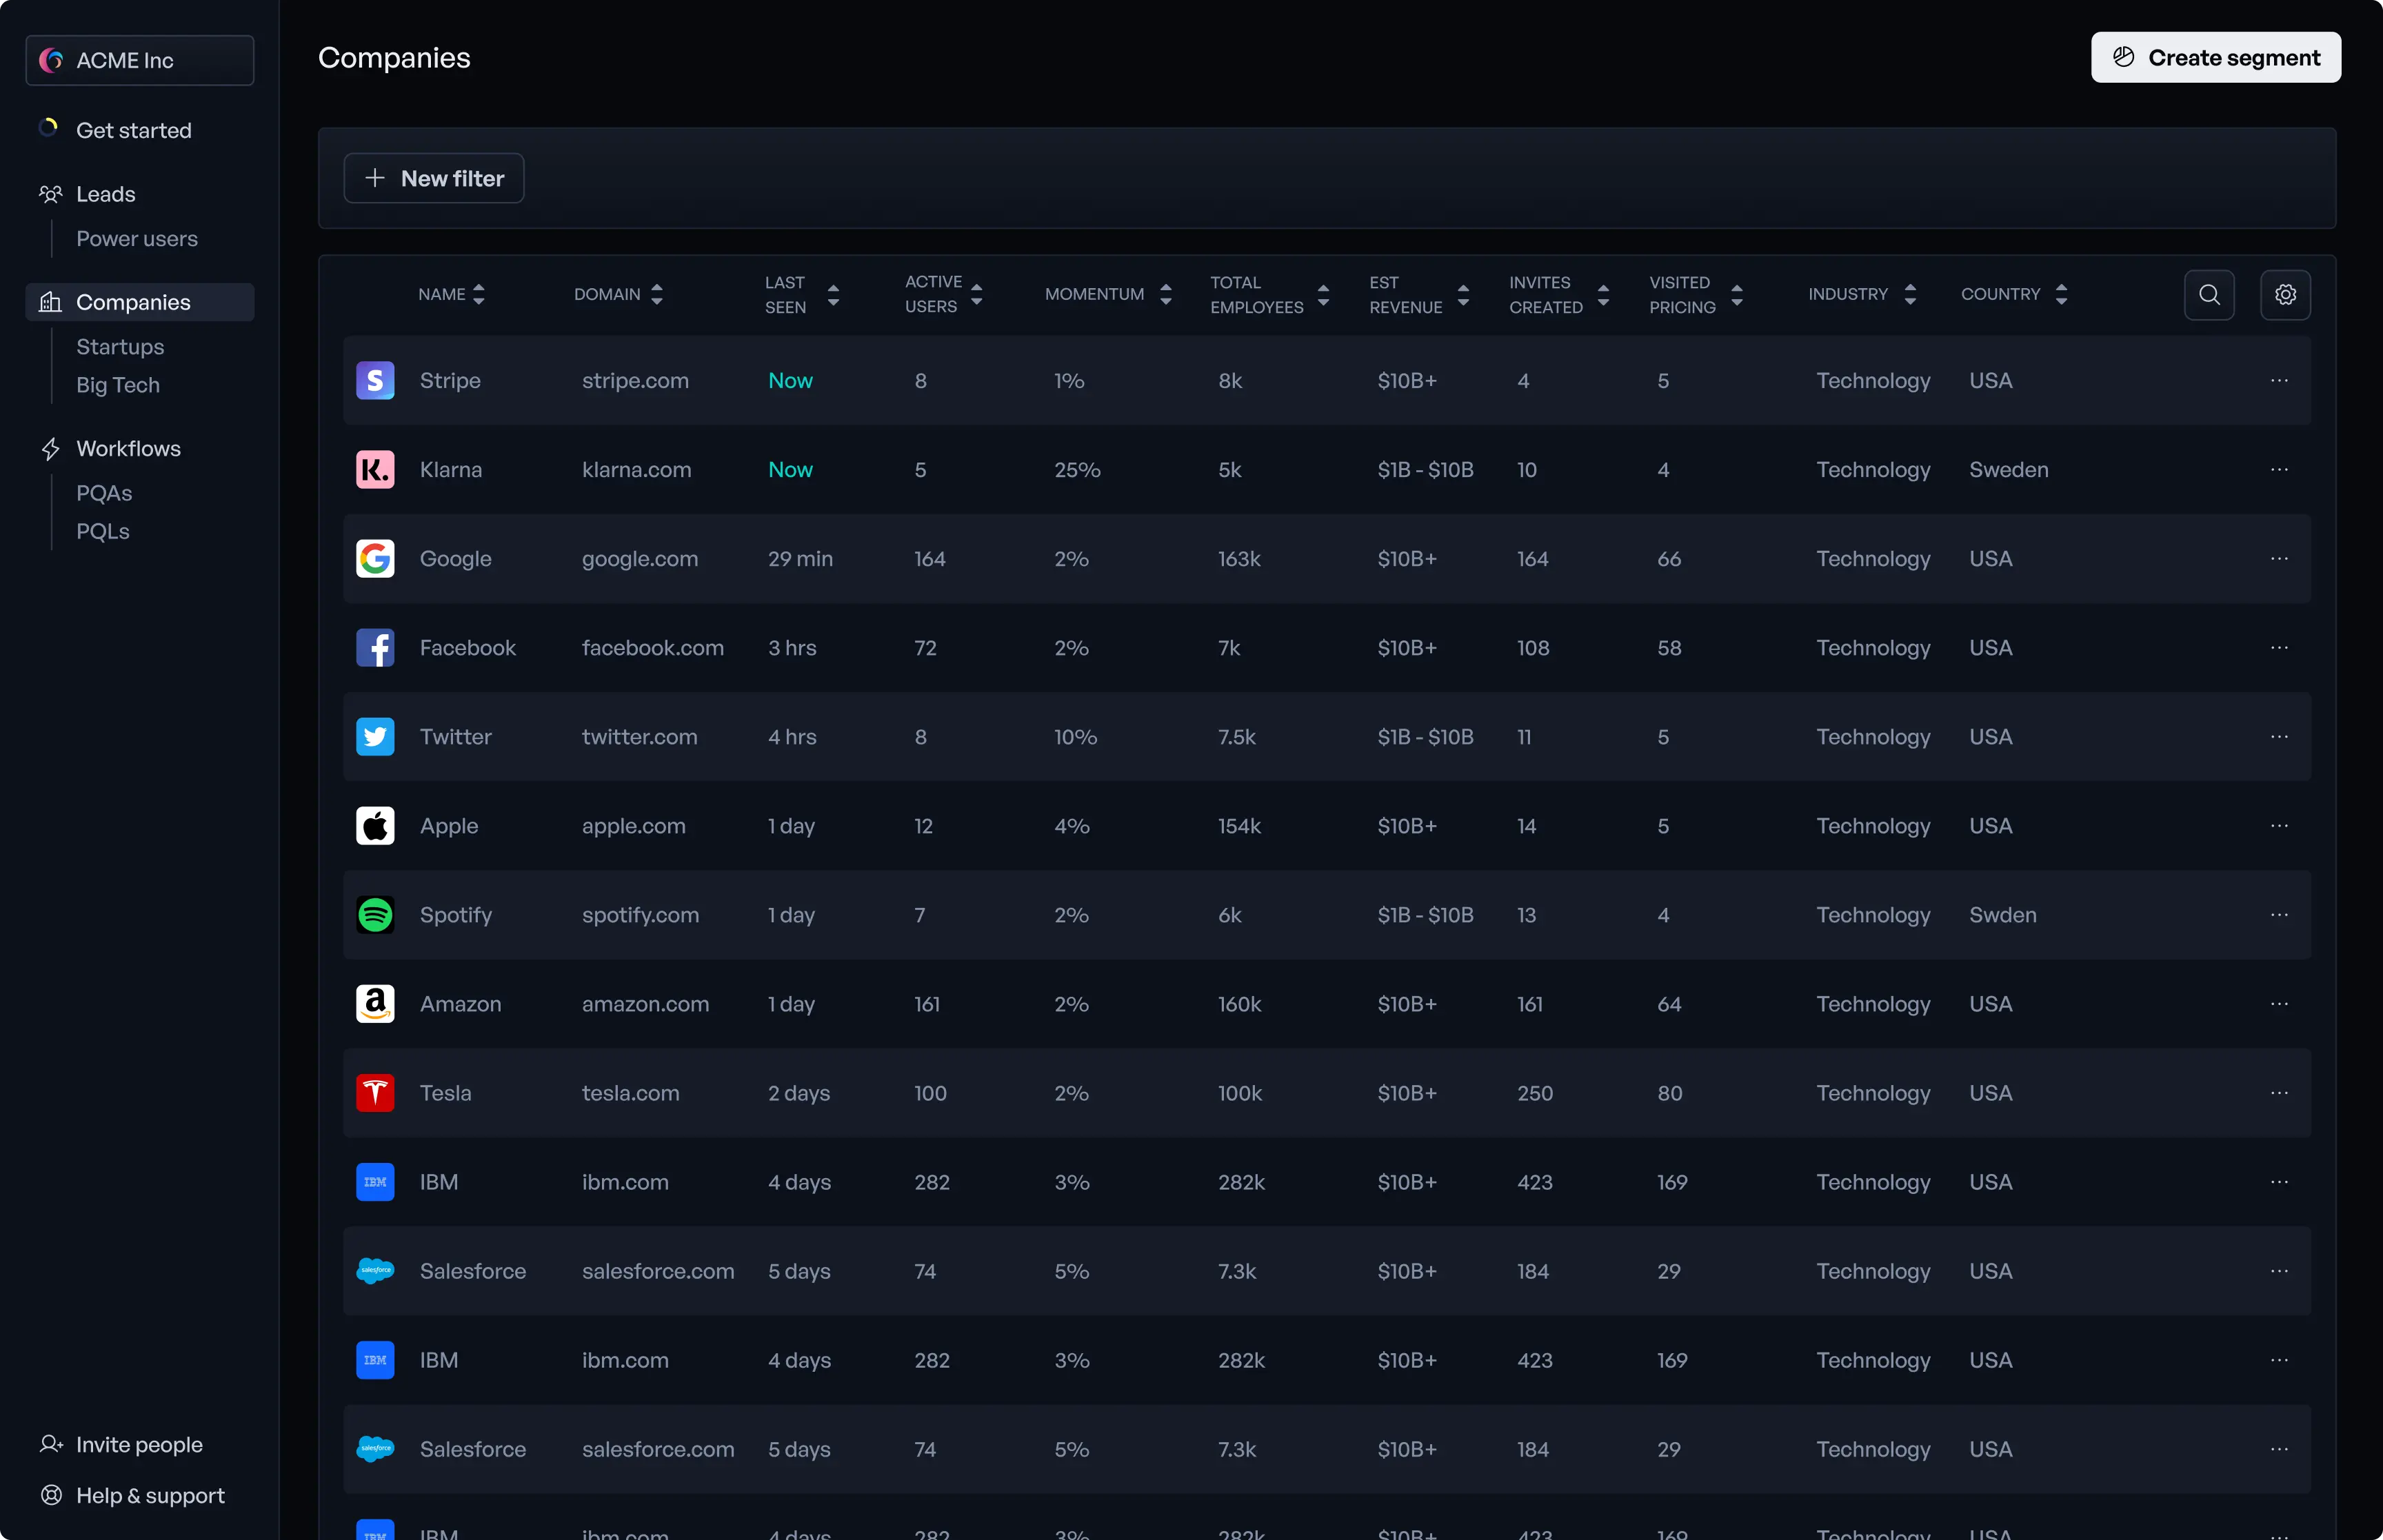Add a New filter
This screenshot has width=2383, height=1540.
[434, 178]
